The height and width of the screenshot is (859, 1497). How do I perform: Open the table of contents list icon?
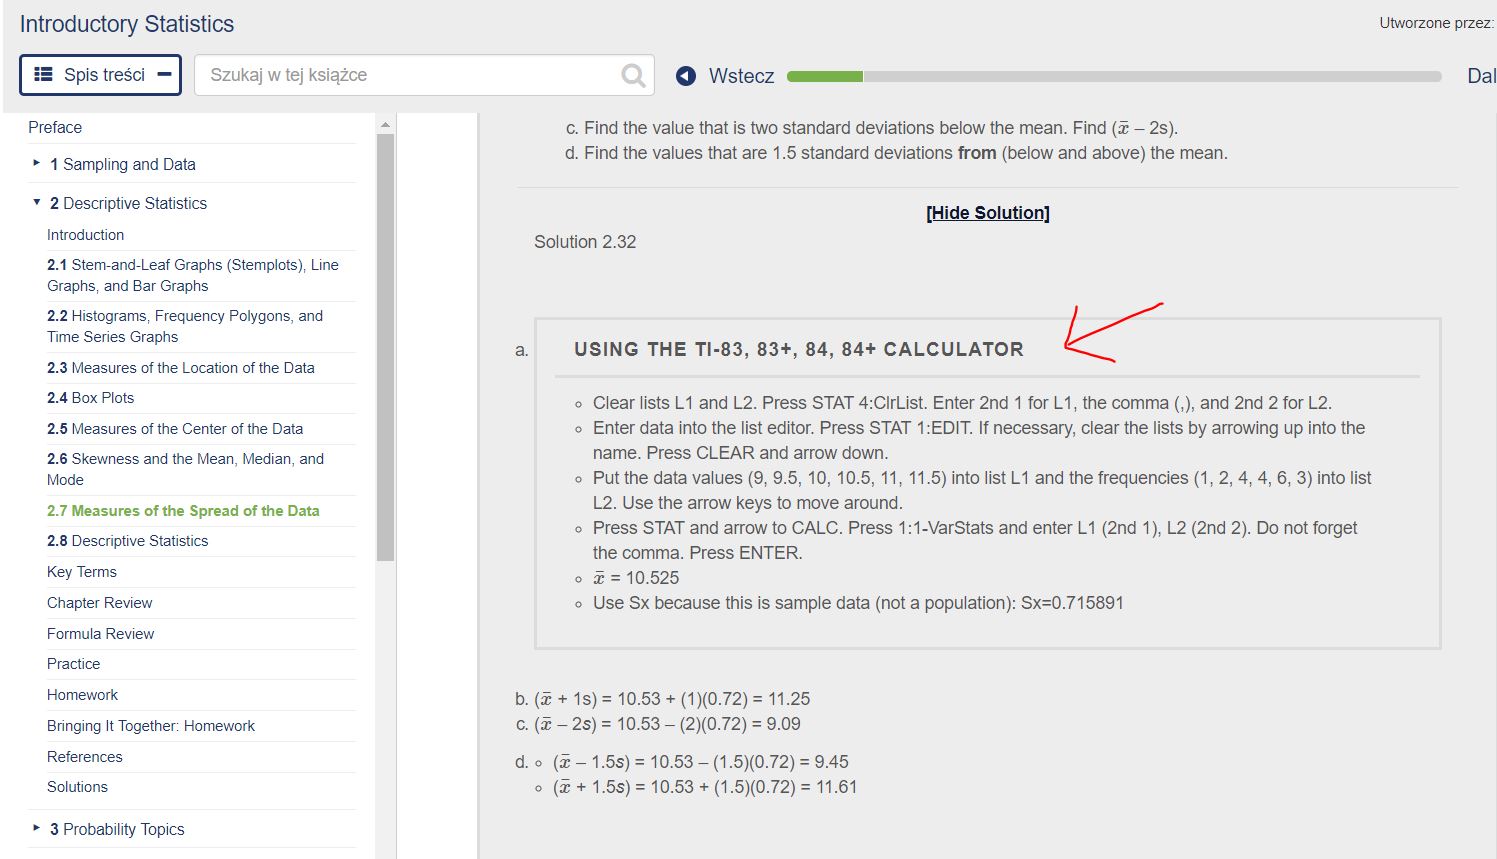(42, 75)
